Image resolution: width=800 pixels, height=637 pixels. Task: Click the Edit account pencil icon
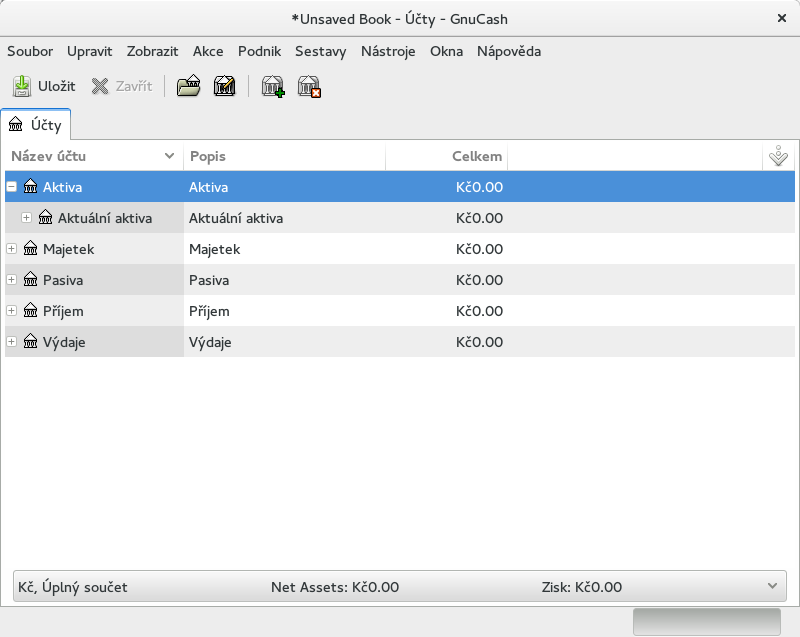click(224, 87)
